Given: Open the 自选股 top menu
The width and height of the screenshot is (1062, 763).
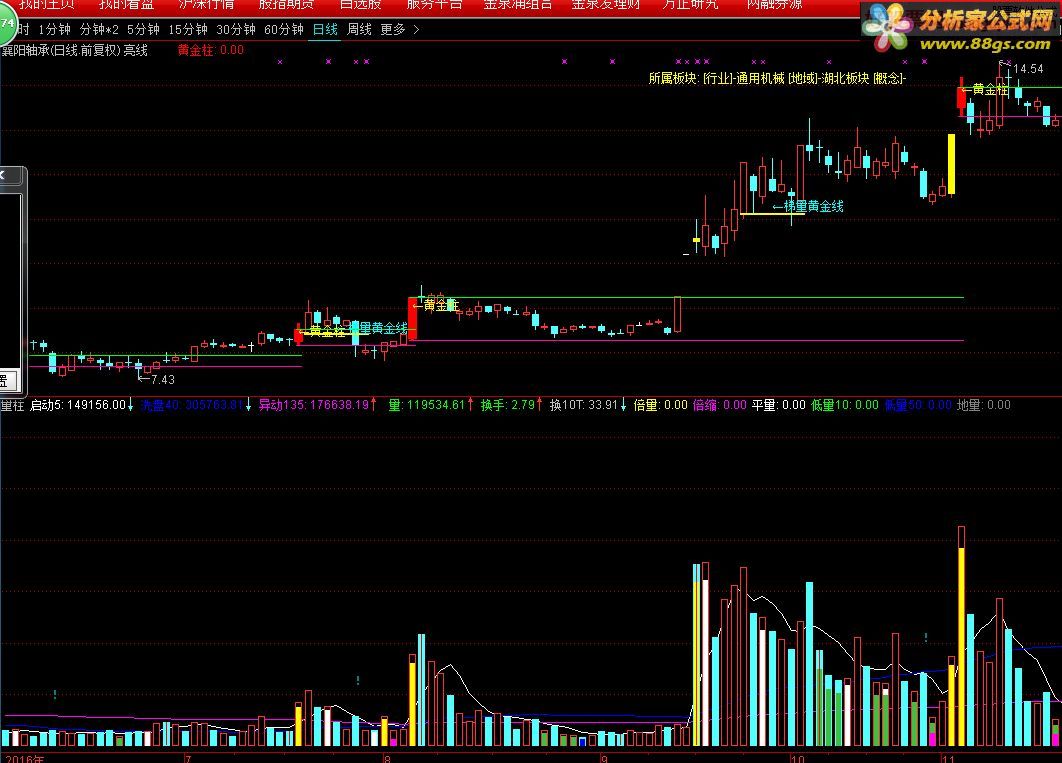Looking at the screenshot, I should pos(360,5).
